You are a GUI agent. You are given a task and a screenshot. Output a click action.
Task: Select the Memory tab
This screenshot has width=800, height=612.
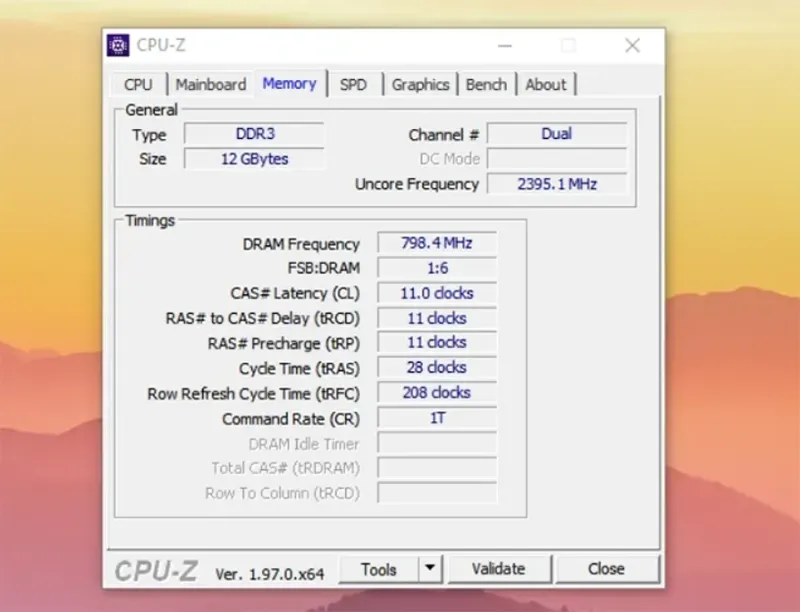pos(289,83)
